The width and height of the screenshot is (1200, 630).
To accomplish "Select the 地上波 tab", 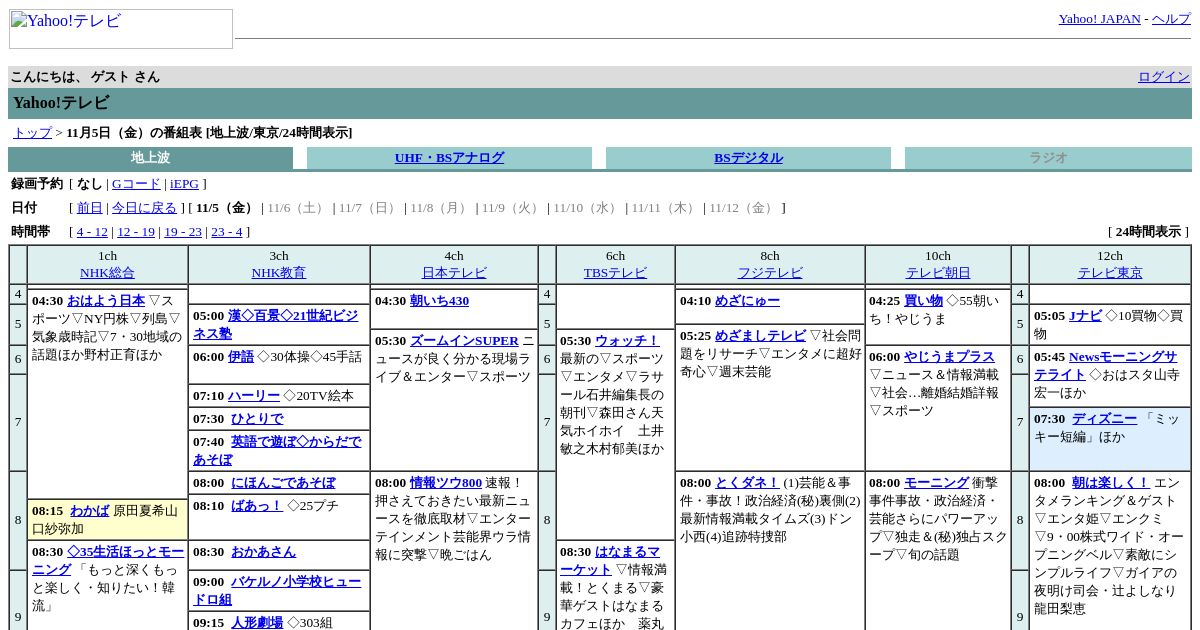I will 150,158.
